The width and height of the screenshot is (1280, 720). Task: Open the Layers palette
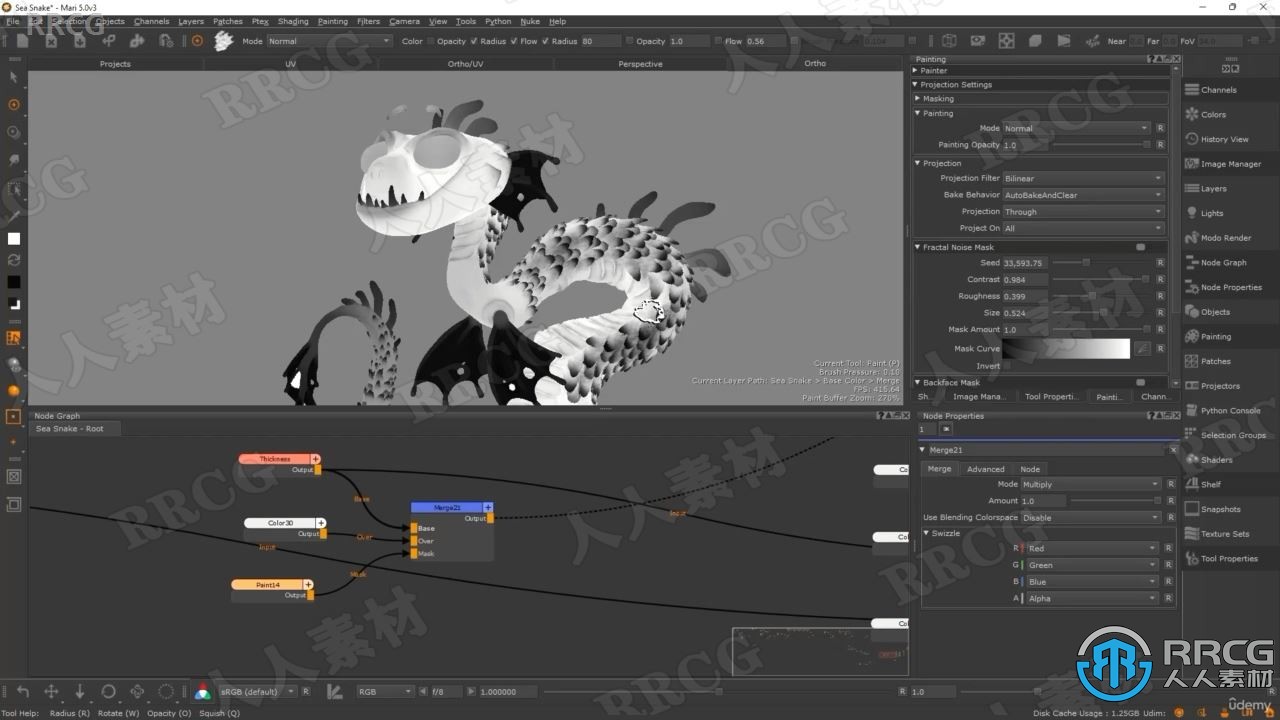click(x=1192, y=188)
